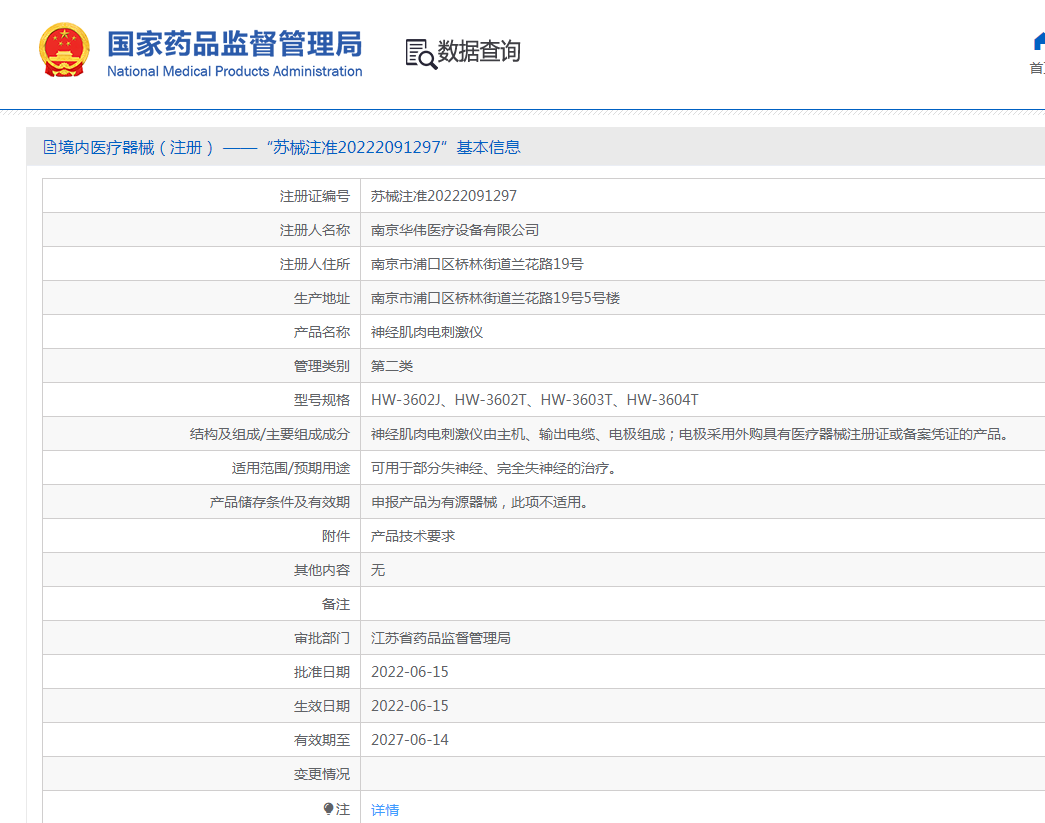Click the 结构及组成/主要组成成分 label
The height and width of the screenshot is (823, 1045).
270,434
